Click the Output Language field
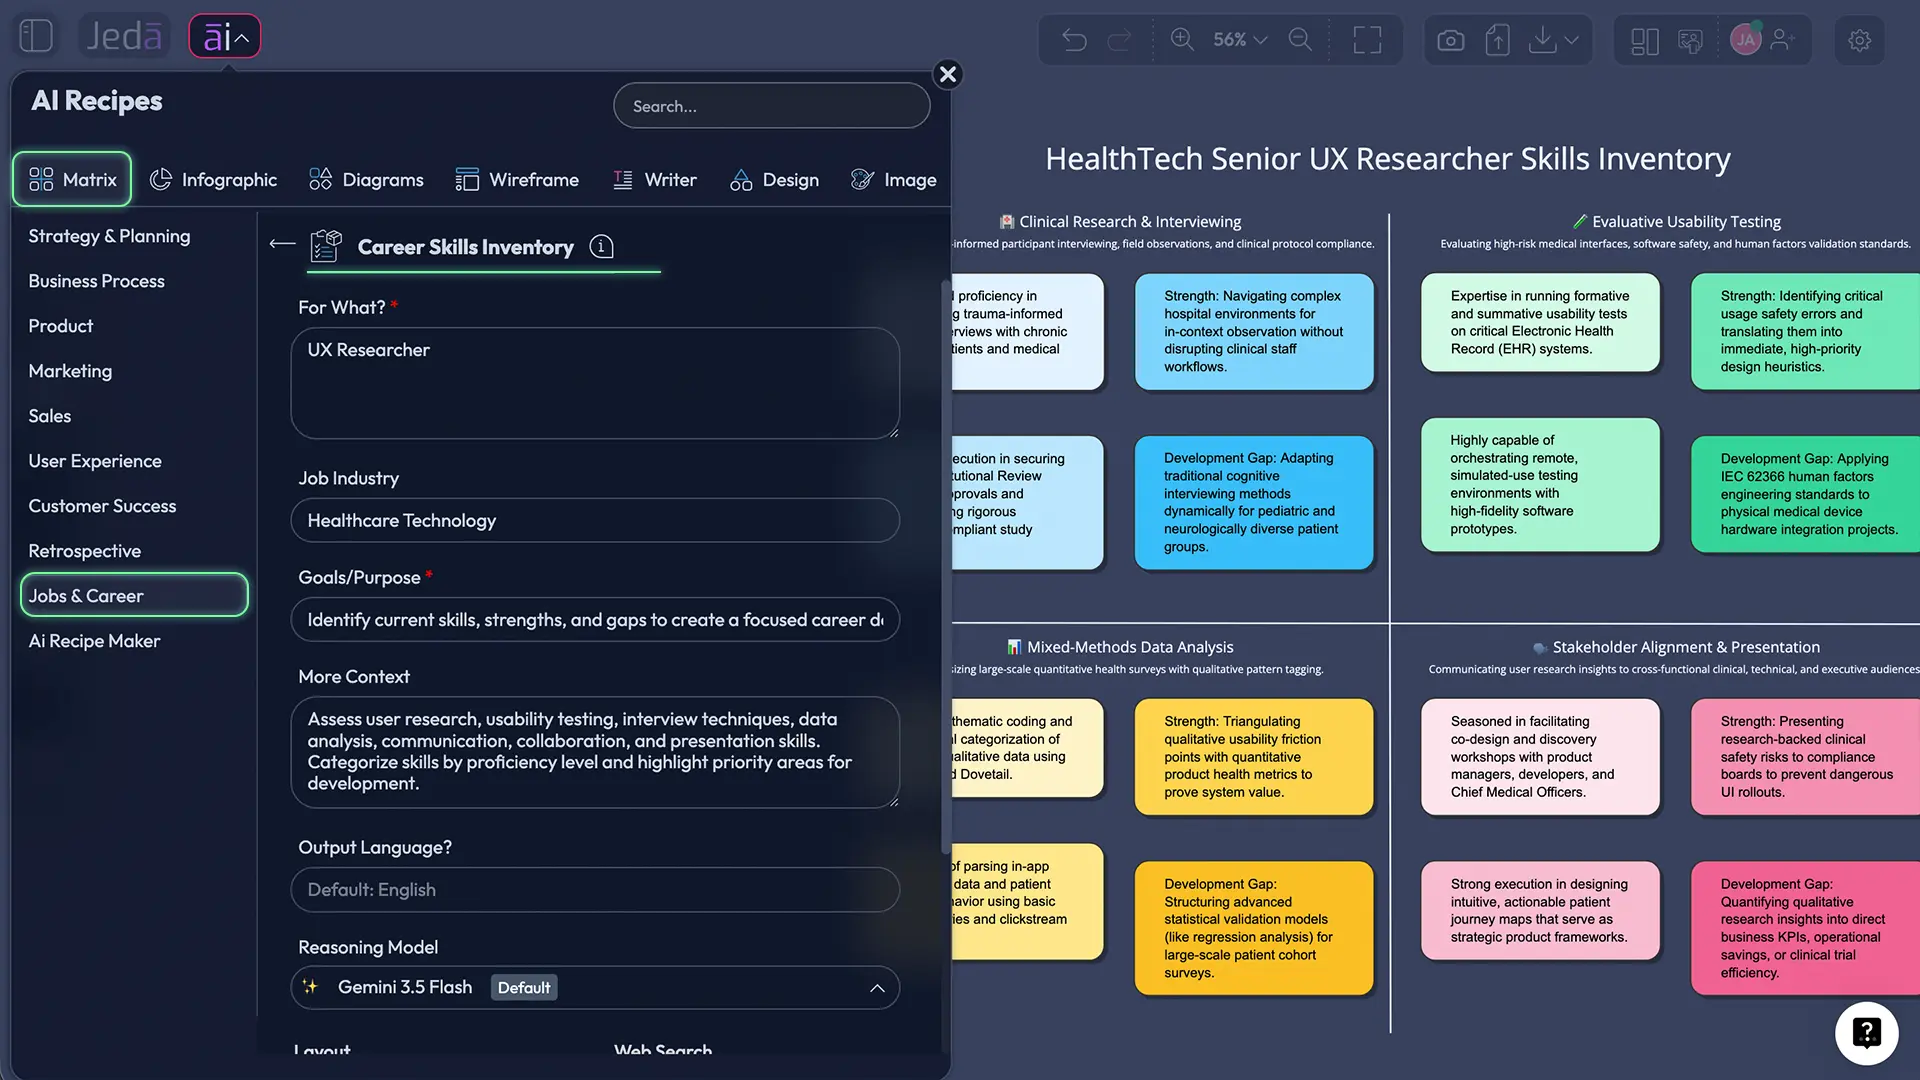This screenshot has width=1920, height=1080. coord(595,890)
